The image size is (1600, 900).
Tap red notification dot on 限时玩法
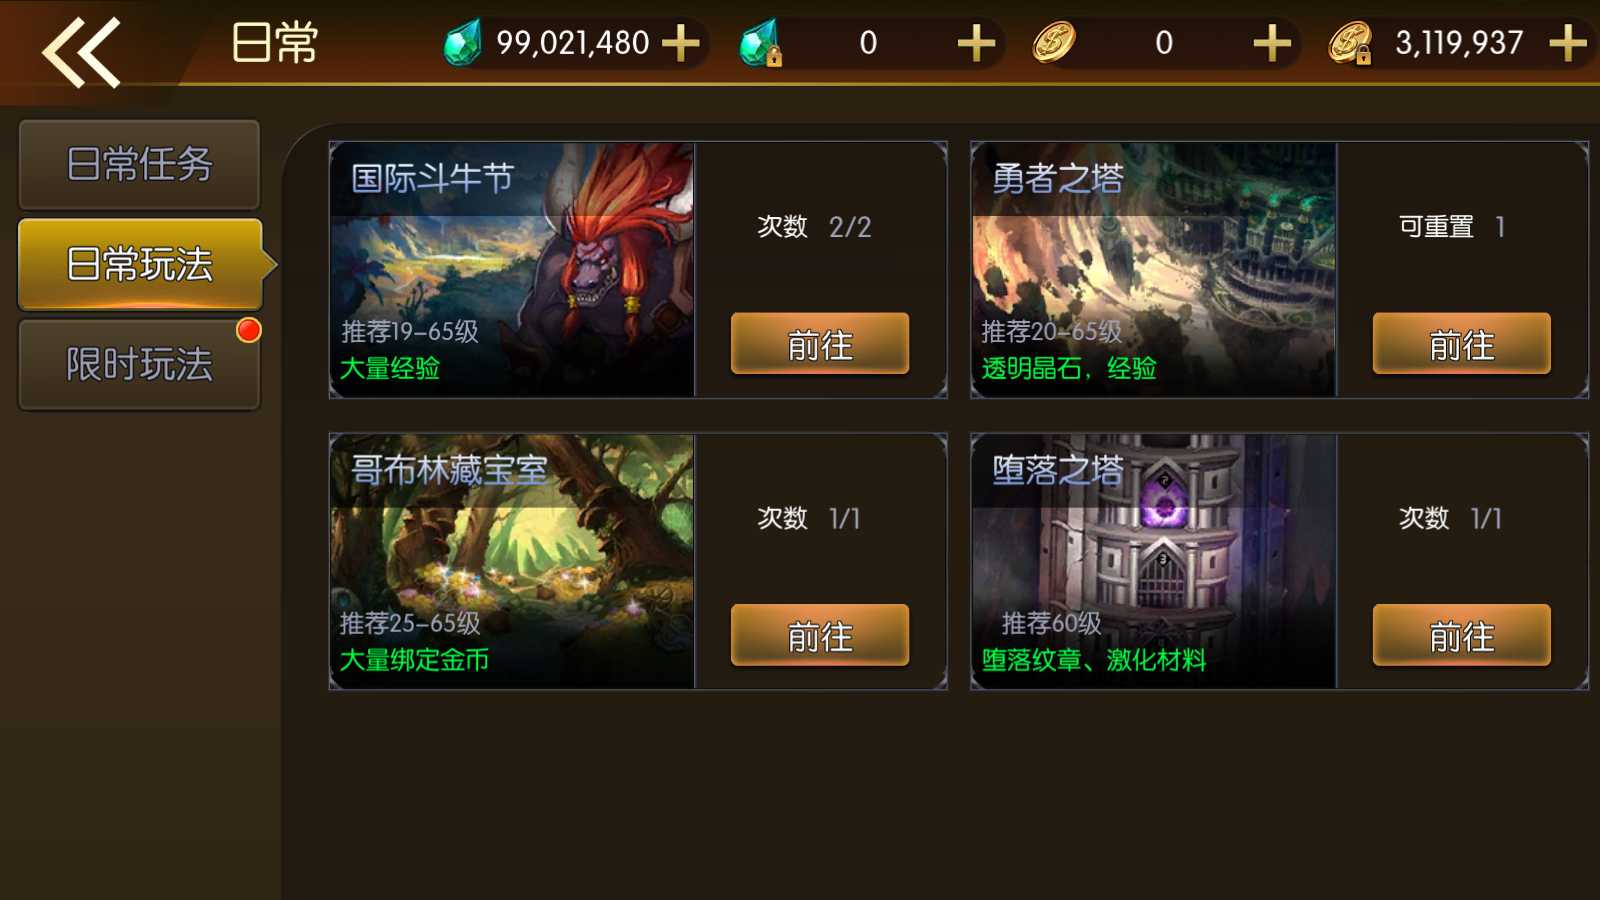249,330
